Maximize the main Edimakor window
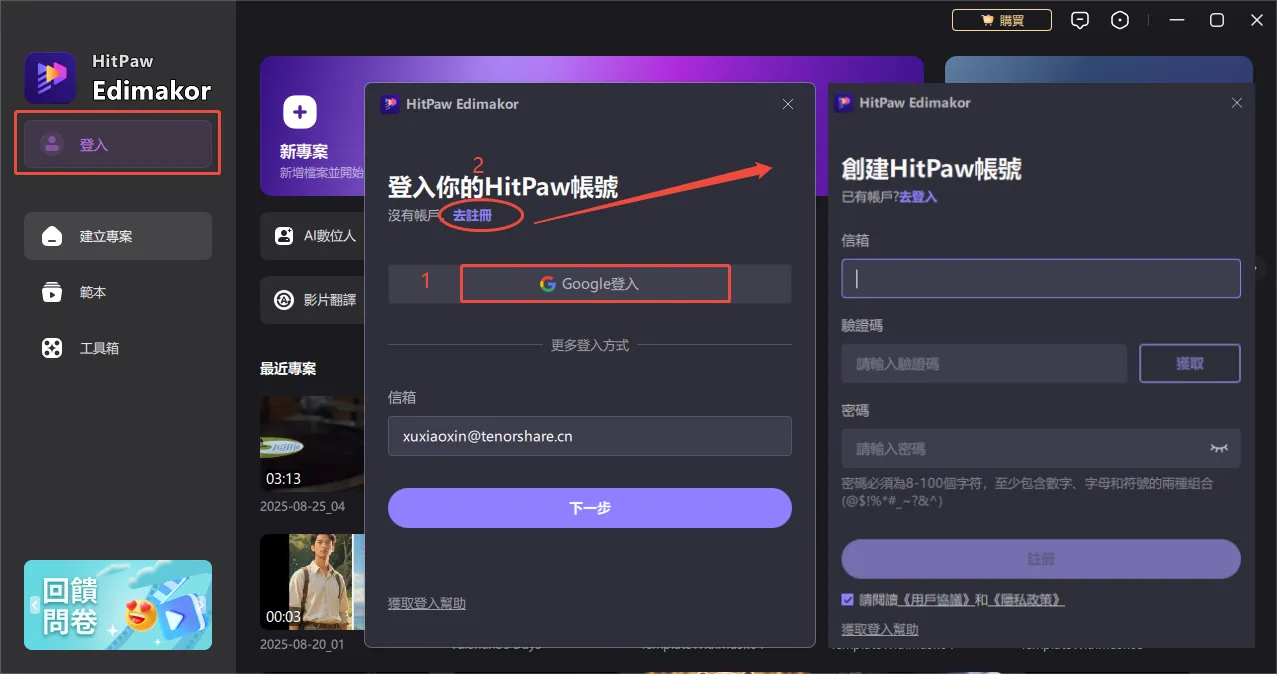Viewport: 1277px width, 674px height. pyautogui.click(x=1217, y=20)
